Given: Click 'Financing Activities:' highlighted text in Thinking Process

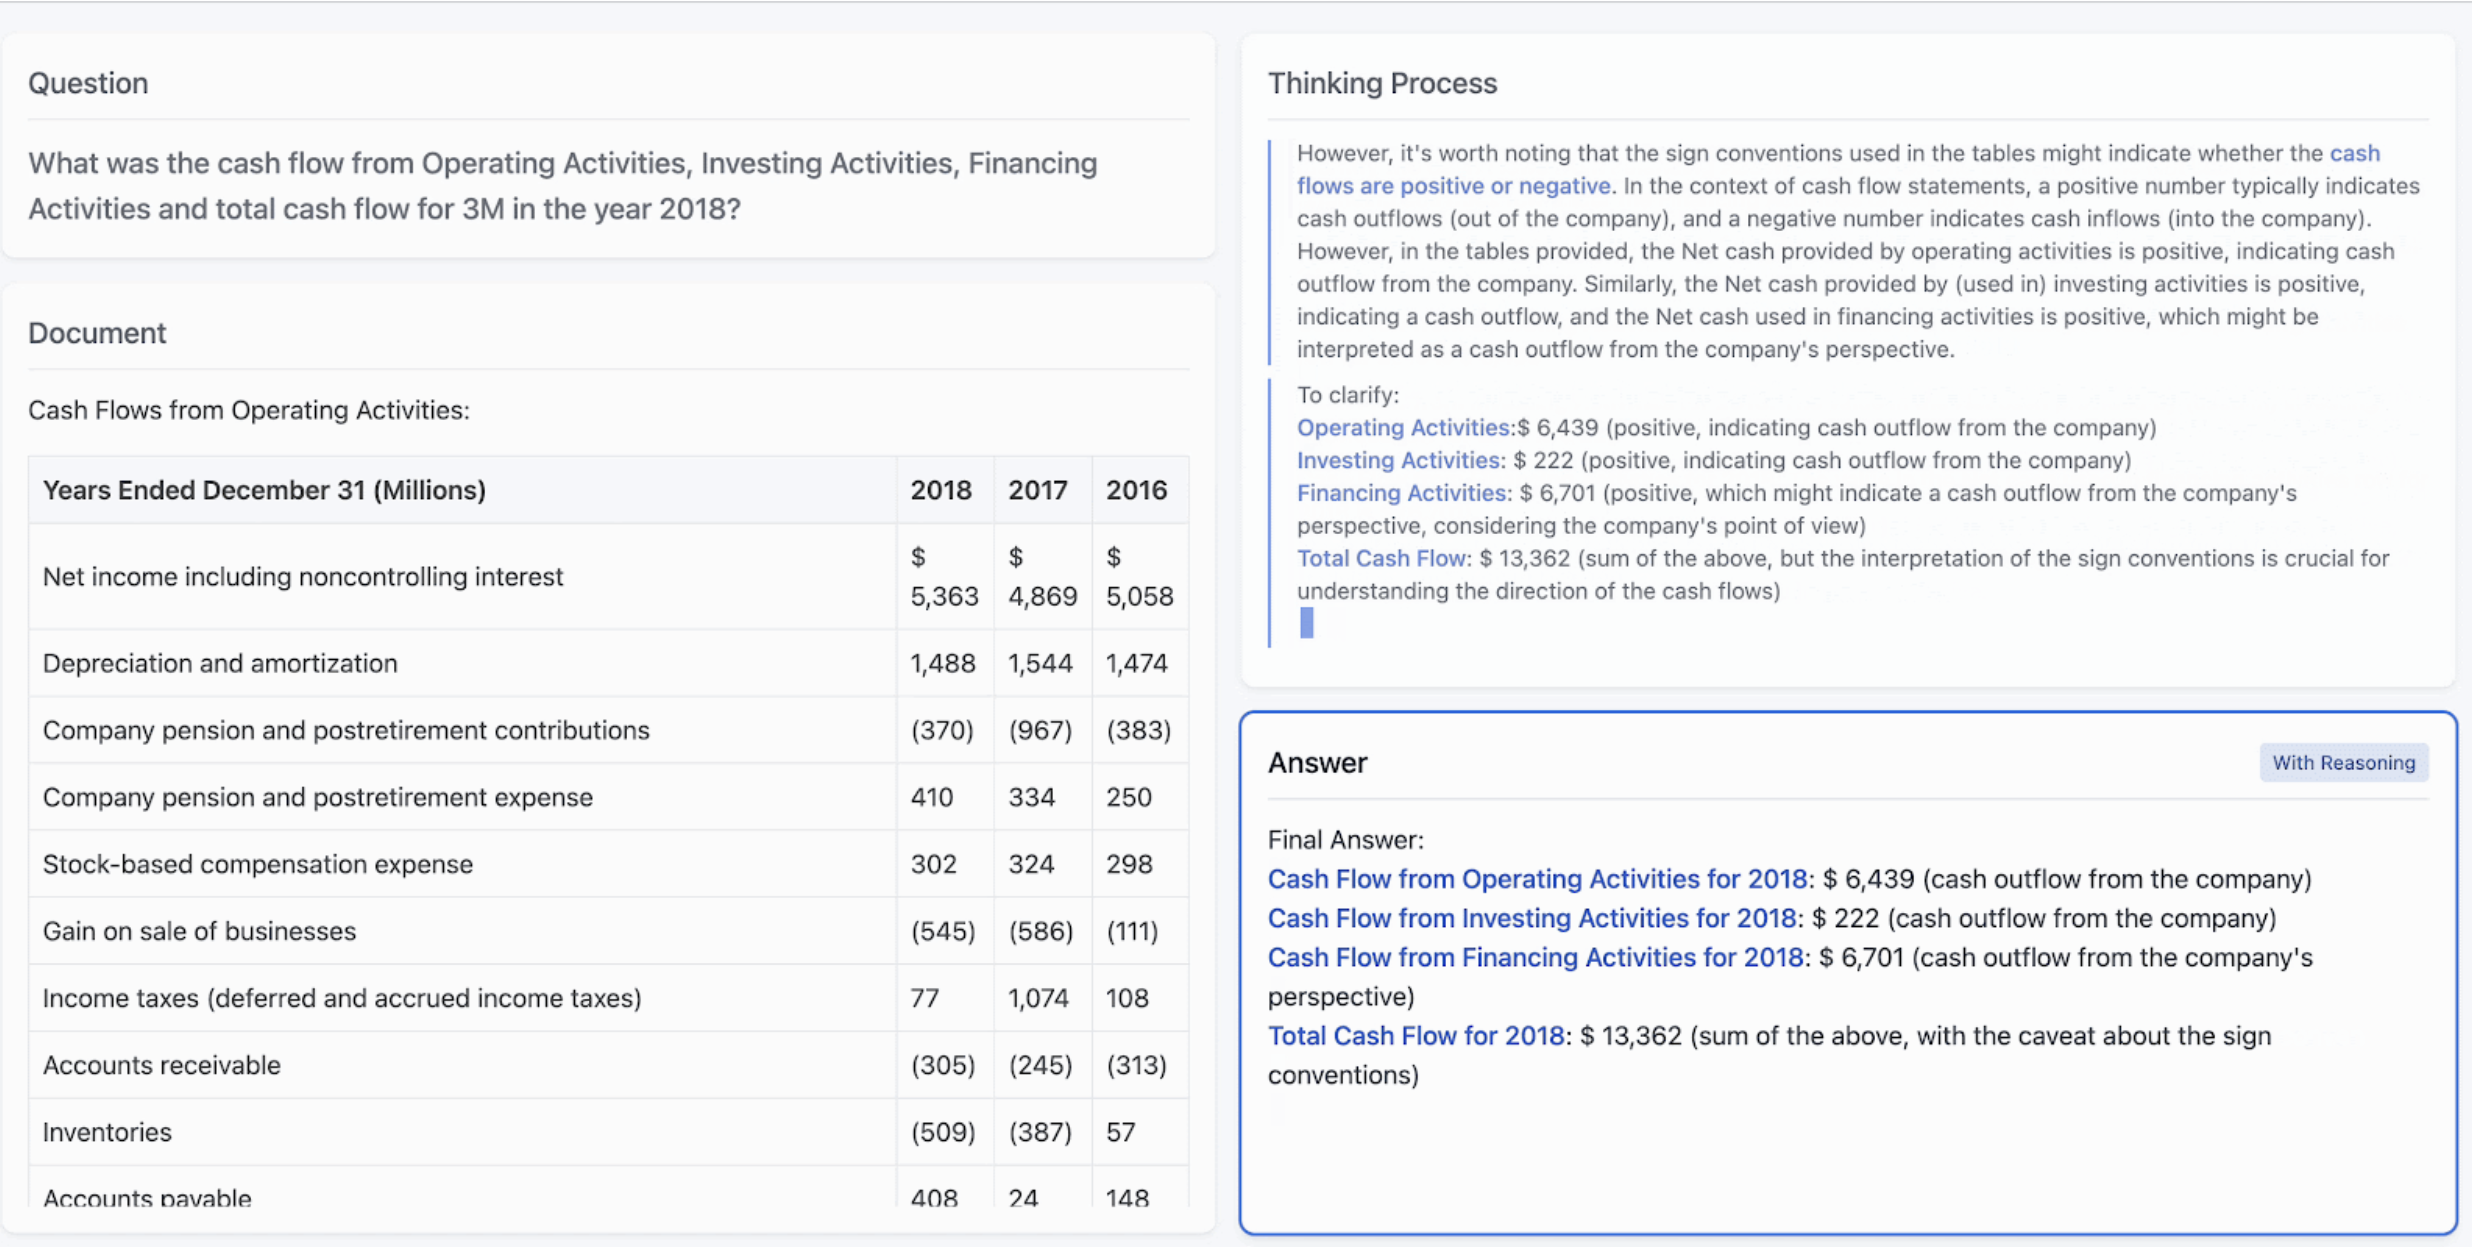Looking at the screenshot, I should (1403, 493).
